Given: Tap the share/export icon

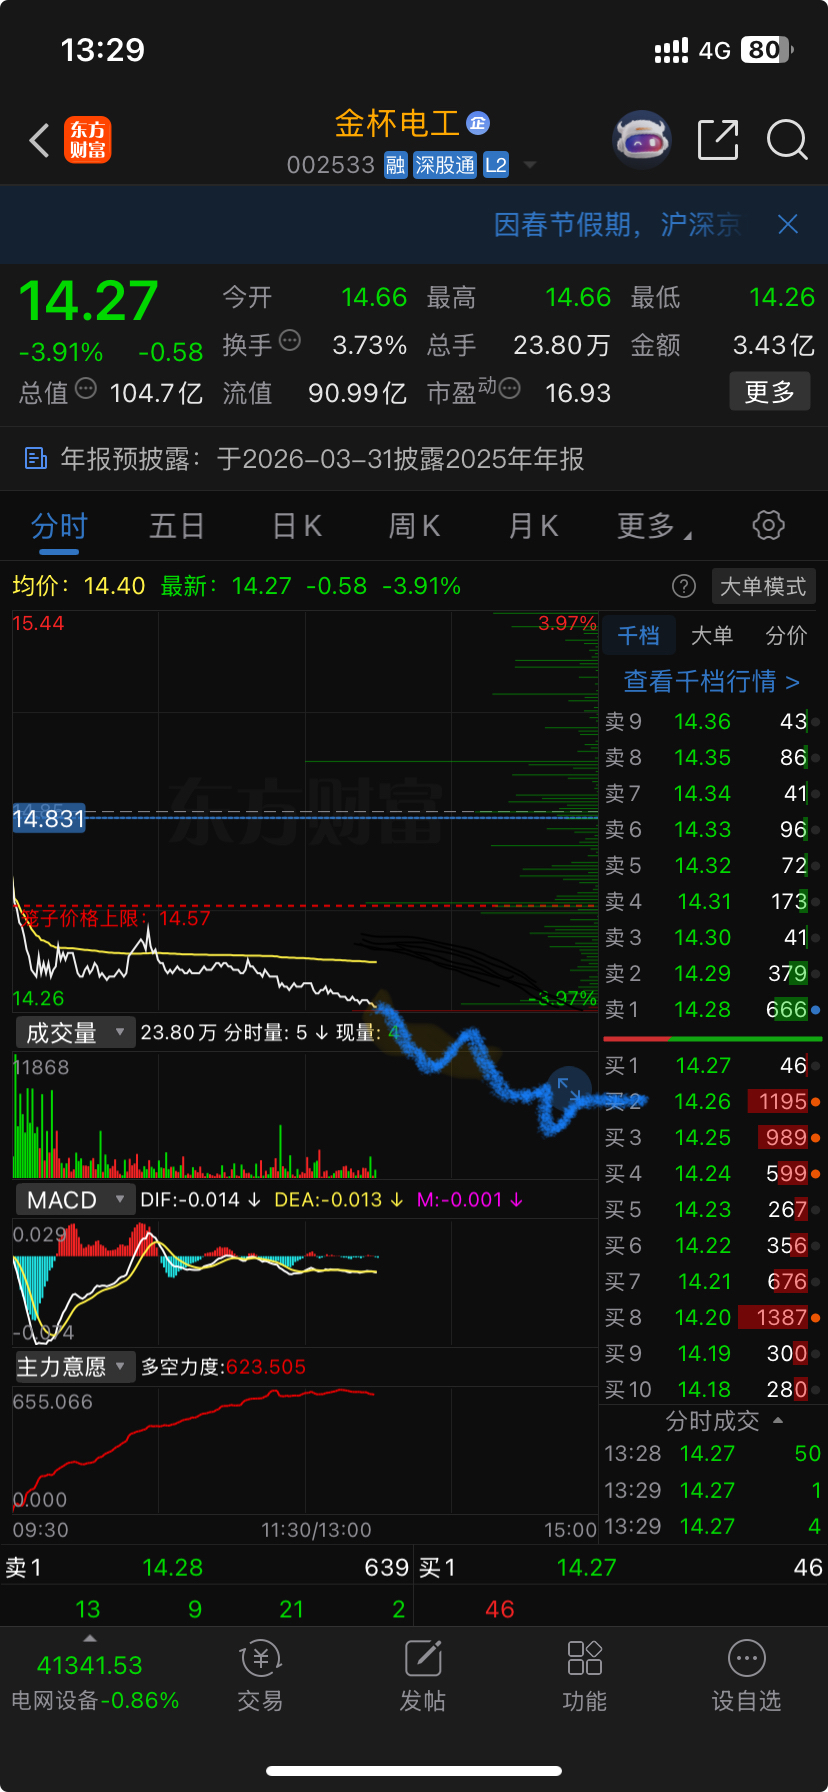Looking at the screenshot, I should pos(718,140).
